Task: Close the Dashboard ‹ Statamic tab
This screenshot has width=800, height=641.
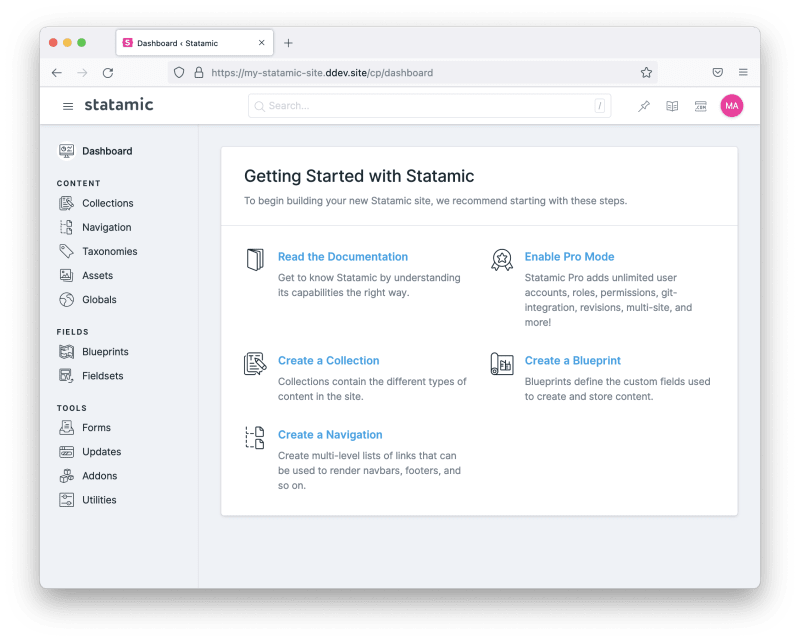Action: (262, 43)
